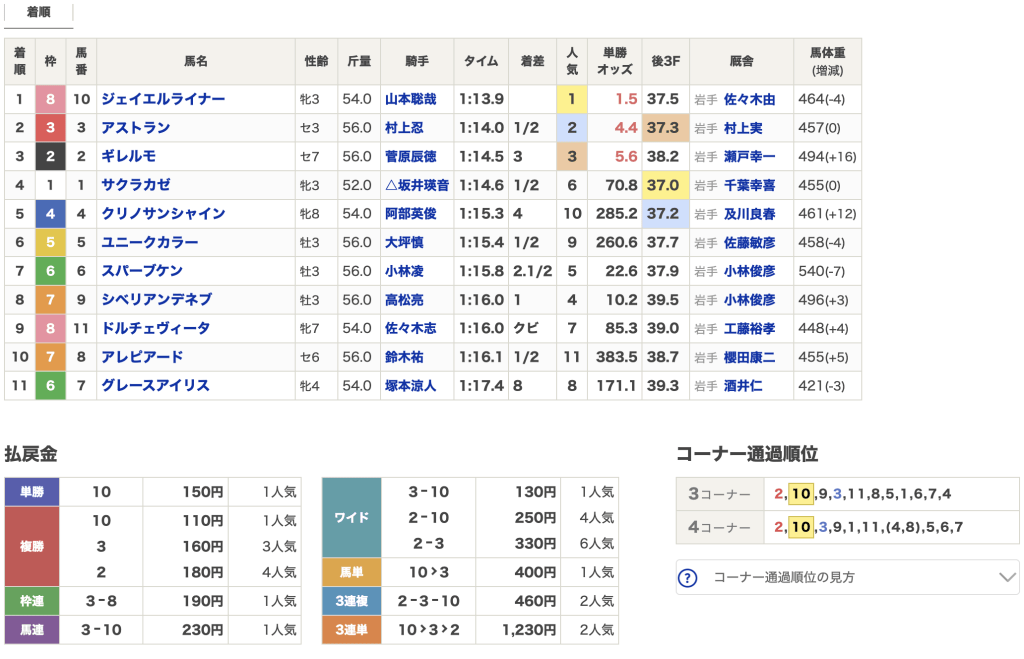Open trainer 小林俊彦 in シベリアンデネブ row
This screenshot has height=659, width=1024.
coord(750,300)
